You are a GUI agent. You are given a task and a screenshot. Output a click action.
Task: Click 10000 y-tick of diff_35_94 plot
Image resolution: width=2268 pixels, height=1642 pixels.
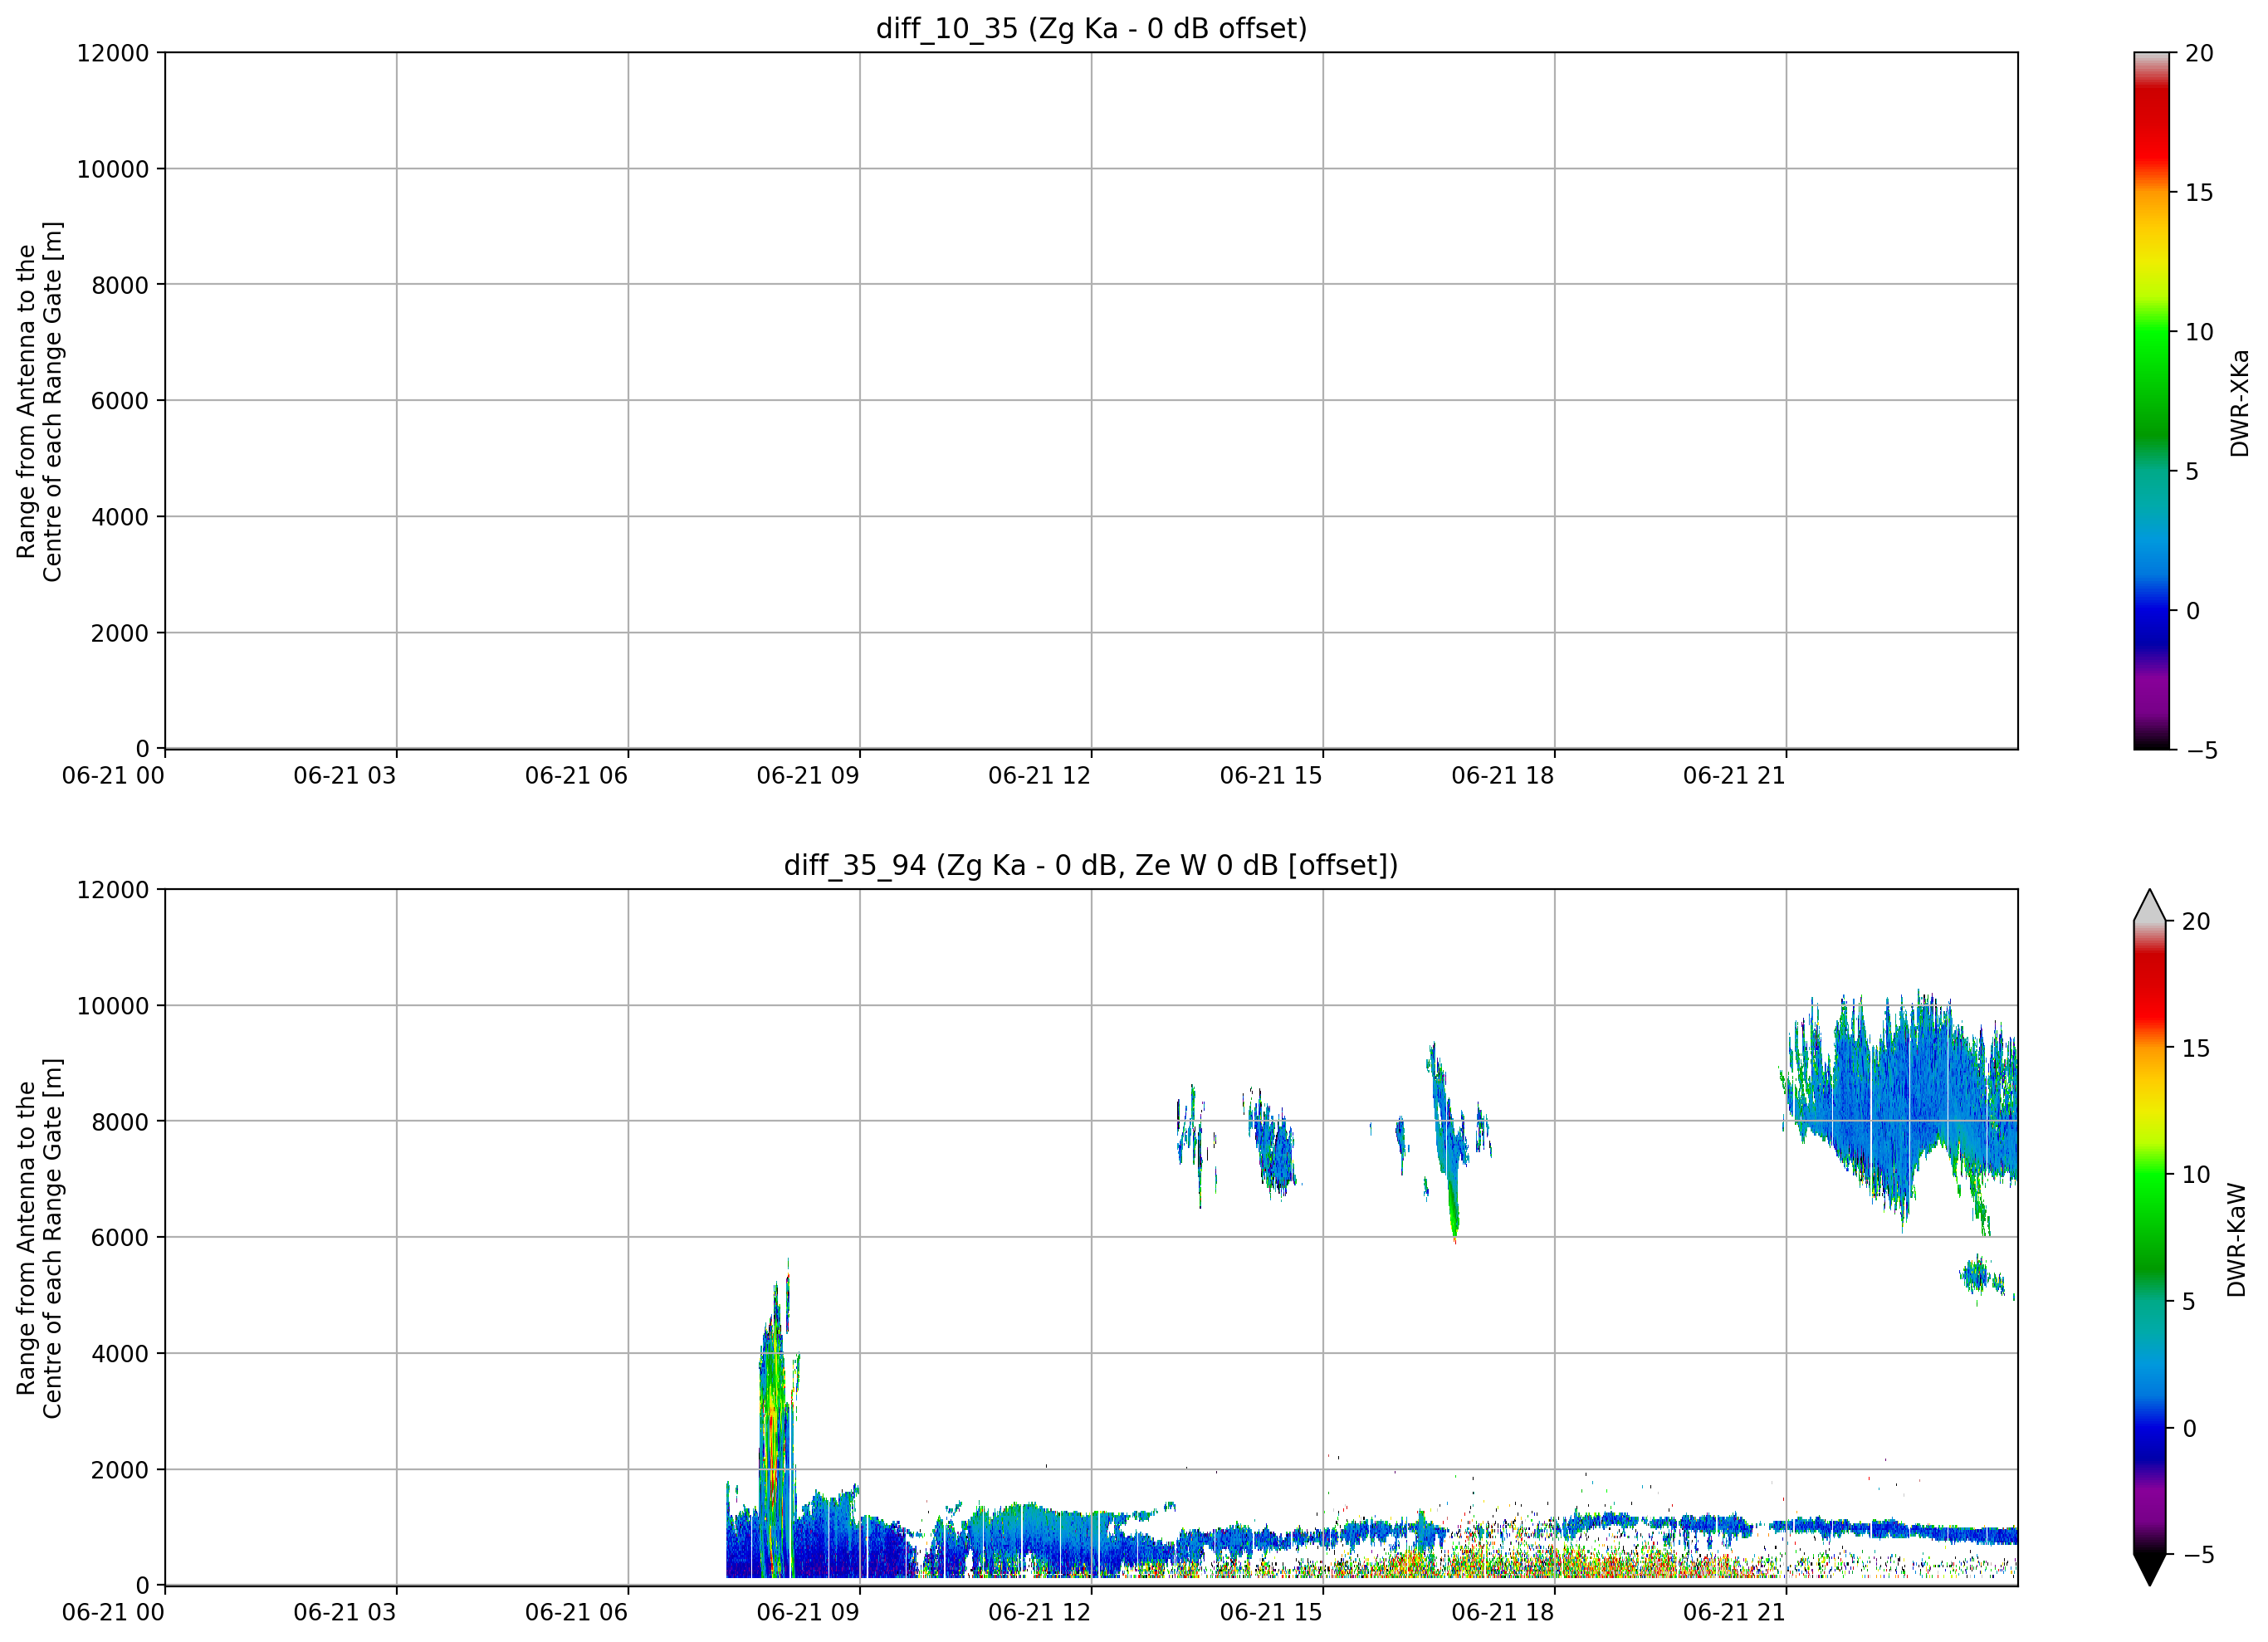coord(113,1006)
